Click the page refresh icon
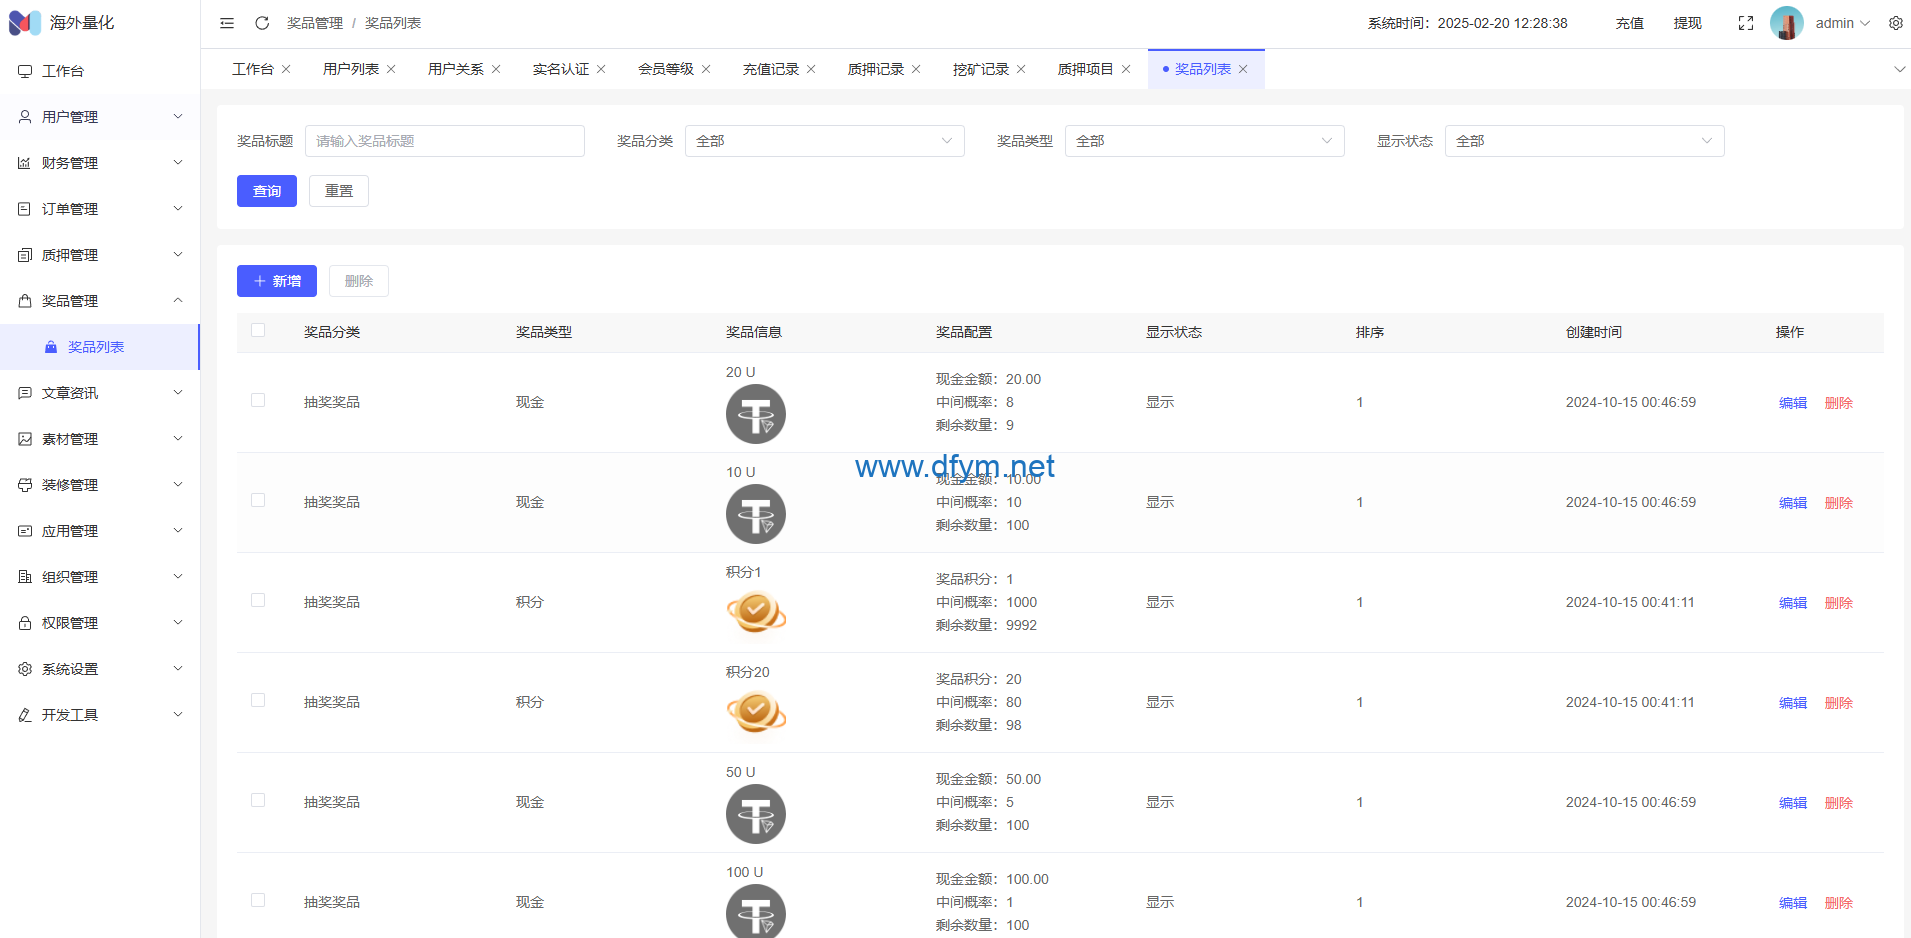Viewport: 1911px width, 938px height. point(262,23)
